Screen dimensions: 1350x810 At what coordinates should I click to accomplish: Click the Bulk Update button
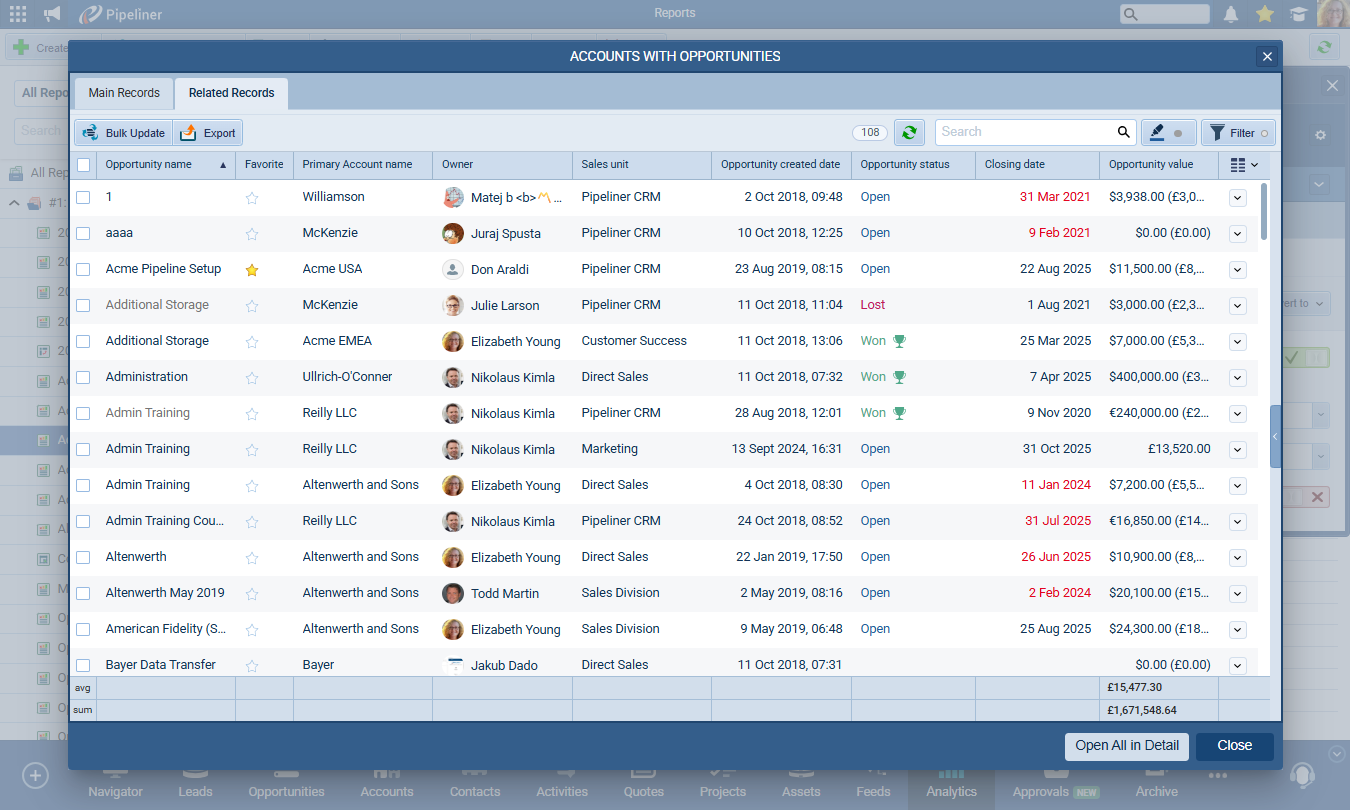(124, 133)
